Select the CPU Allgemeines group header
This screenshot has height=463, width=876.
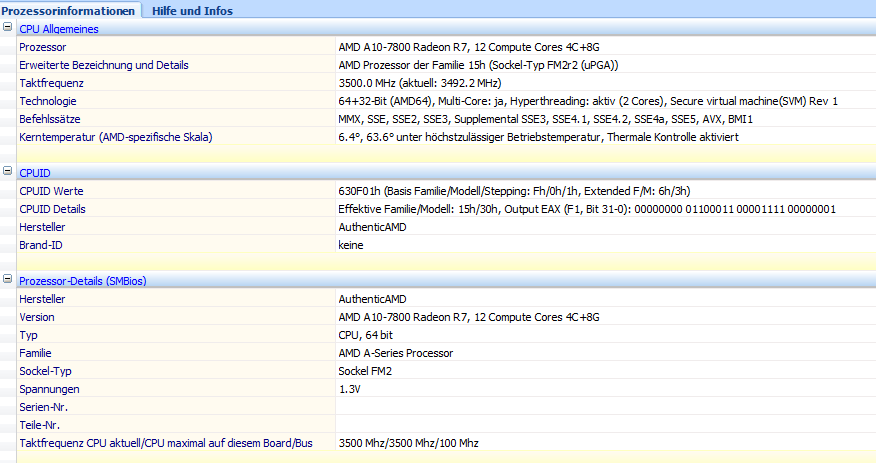click(x=59, y=29)
